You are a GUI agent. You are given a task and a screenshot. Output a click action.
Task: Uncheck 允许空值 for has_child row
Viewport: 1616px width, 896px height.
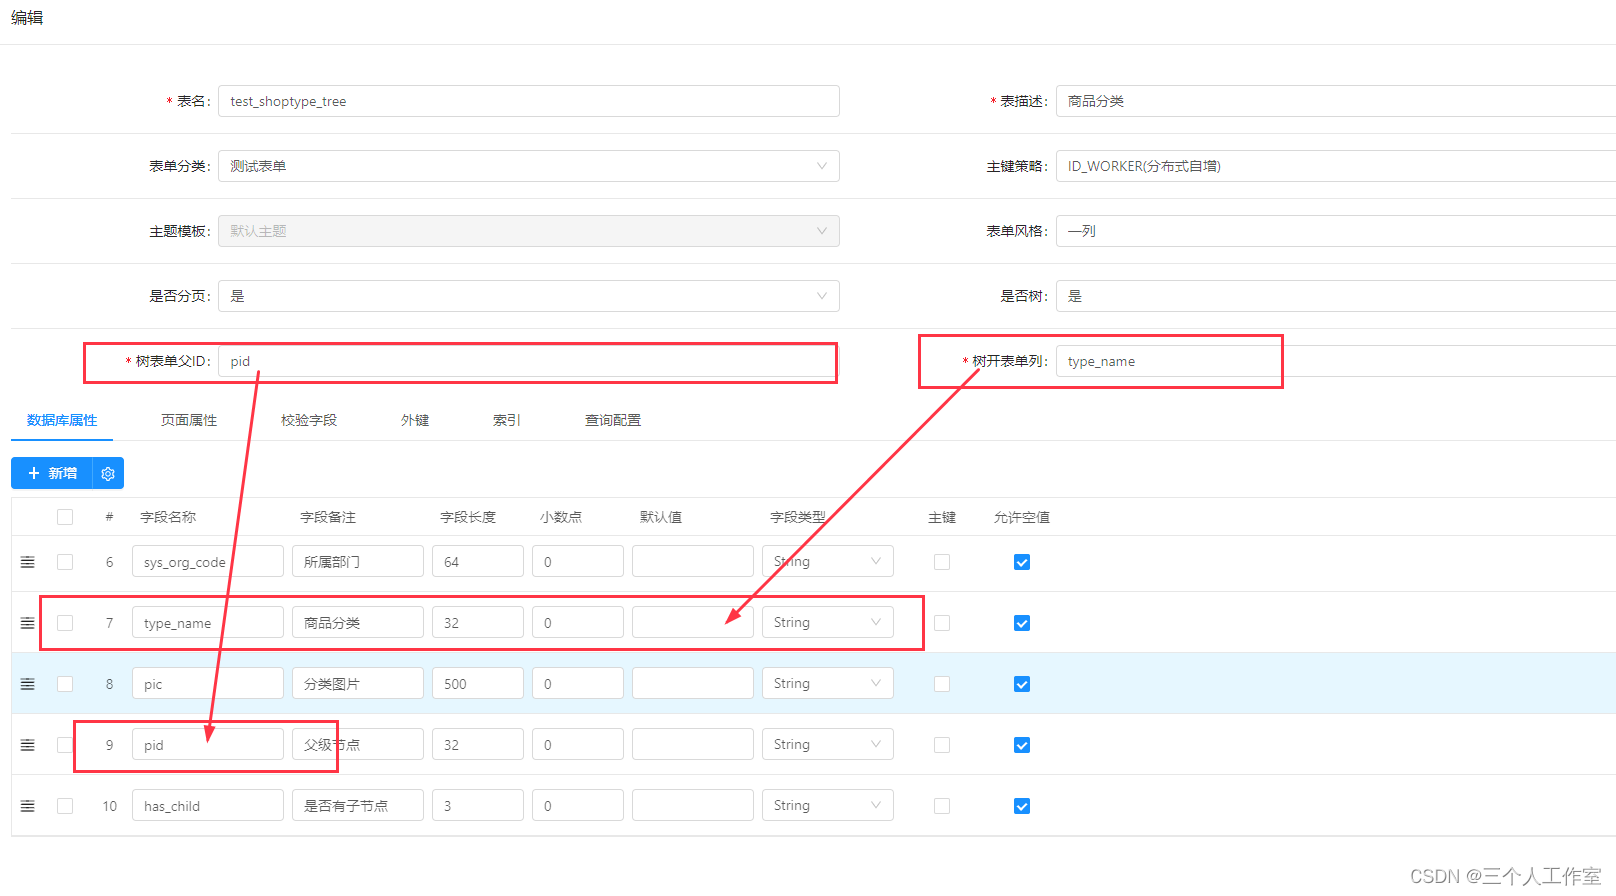tap(1022, 806)
